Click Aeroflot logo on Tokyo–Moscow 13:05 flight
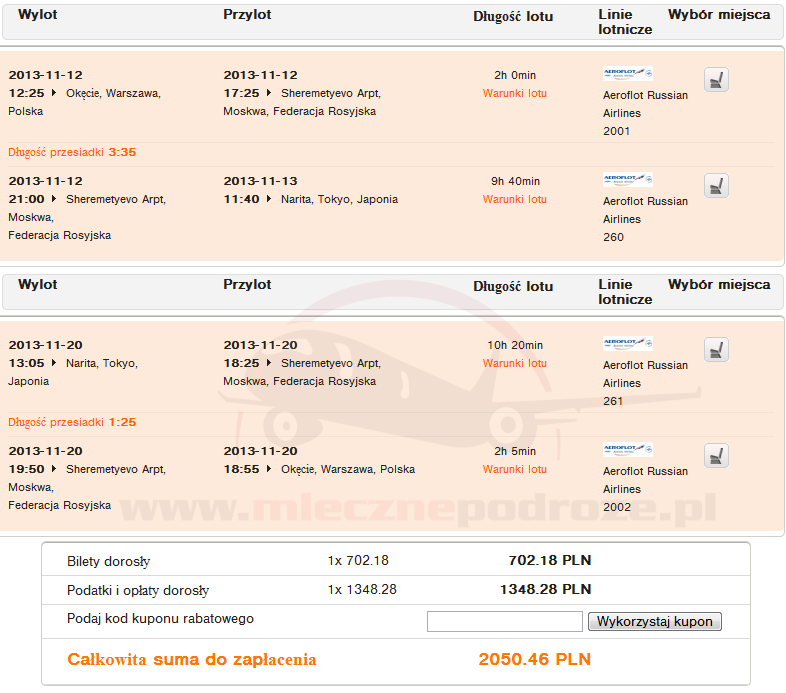Viewport: 786px width, 693px height. pos(627,344)
